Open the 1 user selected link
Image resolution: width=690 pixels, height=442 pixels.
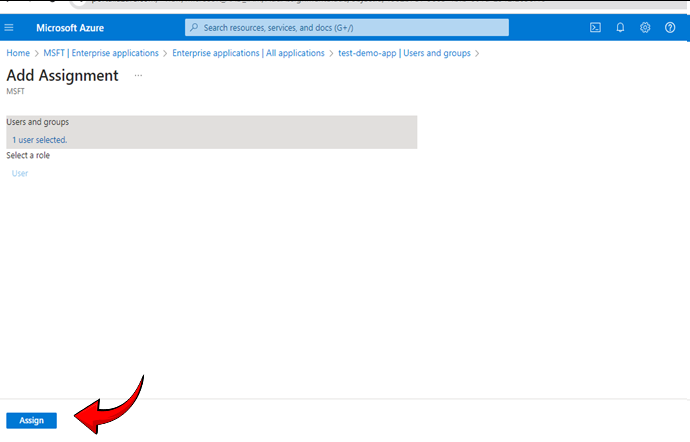point(40,140)
